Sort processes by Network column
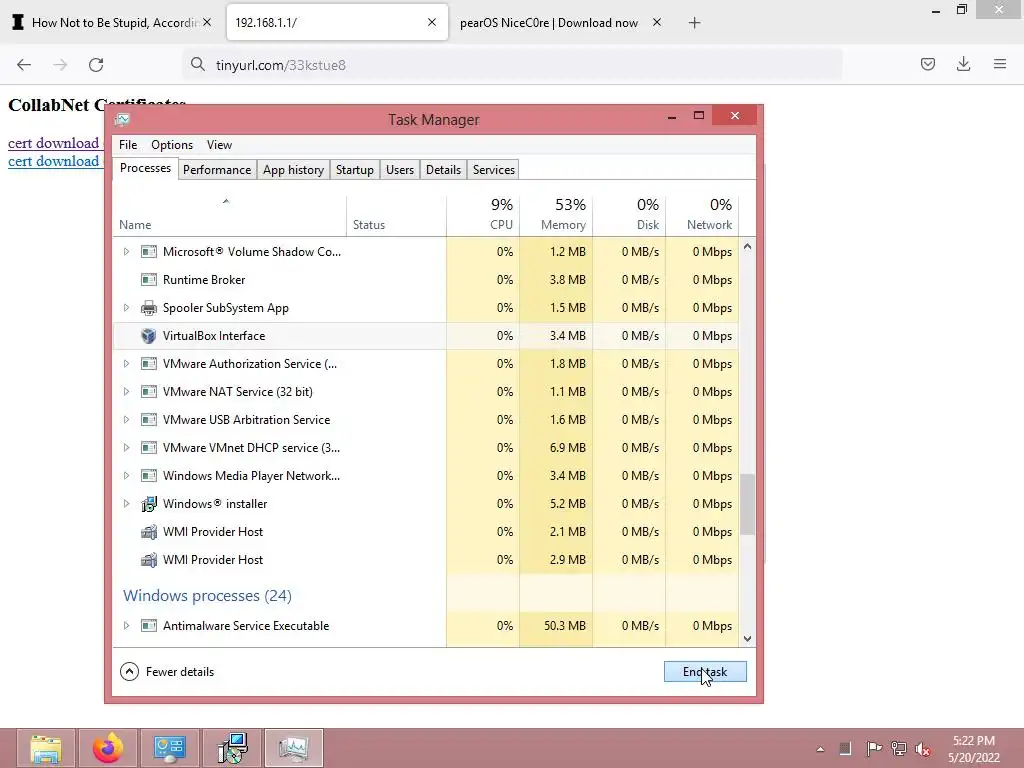 [x=703, y=216]
